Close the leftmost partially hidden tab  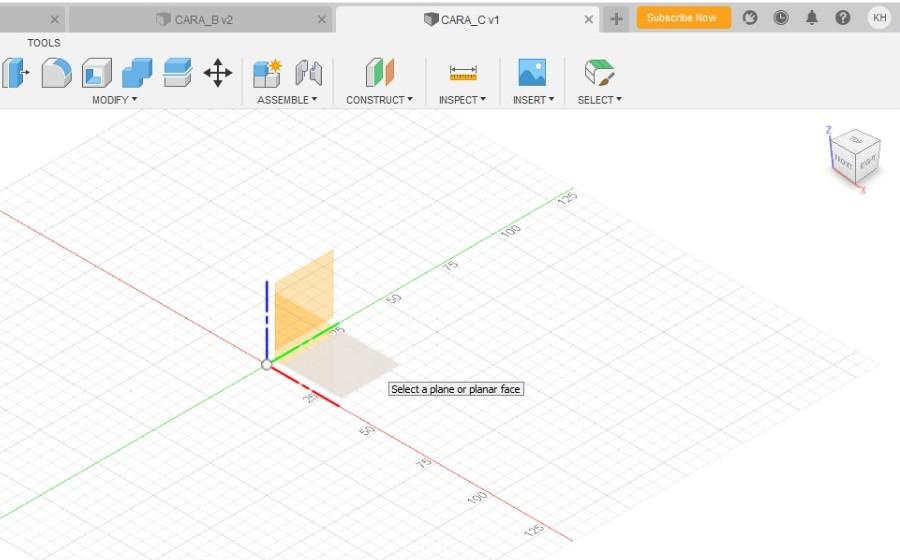(55, 20)
